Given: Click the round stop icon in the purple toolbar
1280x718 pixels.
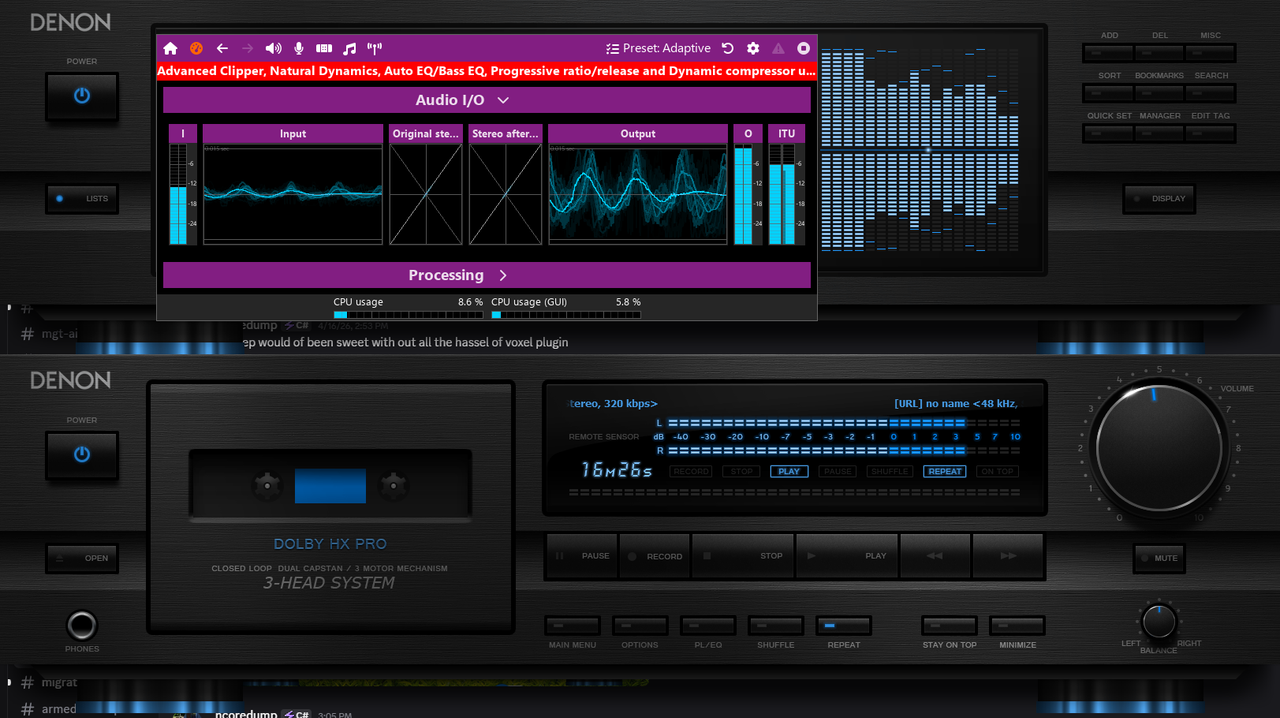Looking at the screenshot, I should click(803, 48).
